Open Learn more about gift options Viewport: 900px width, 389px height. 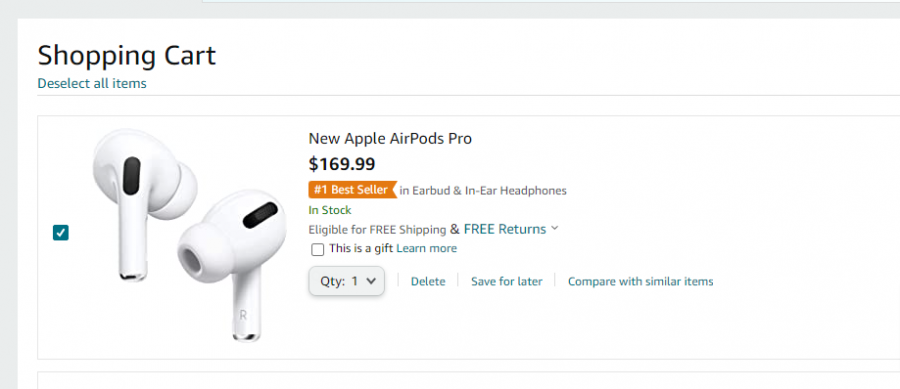426,248
